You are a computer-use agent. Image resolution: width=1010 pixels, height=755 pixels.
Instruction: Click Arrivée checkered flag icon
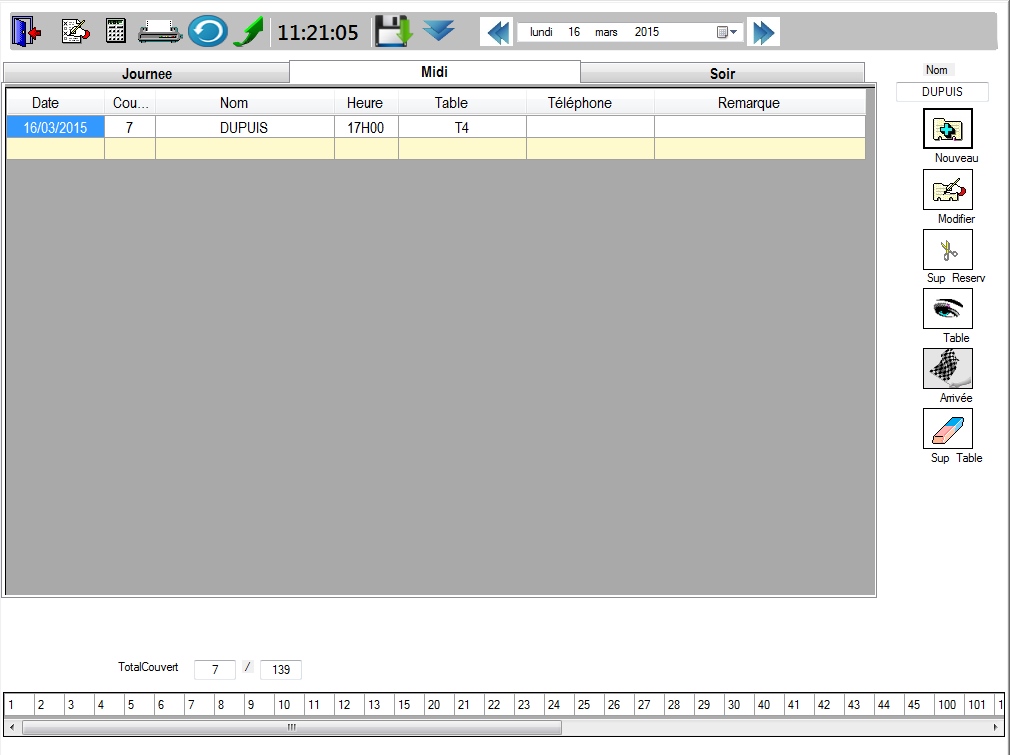(947, 369)
